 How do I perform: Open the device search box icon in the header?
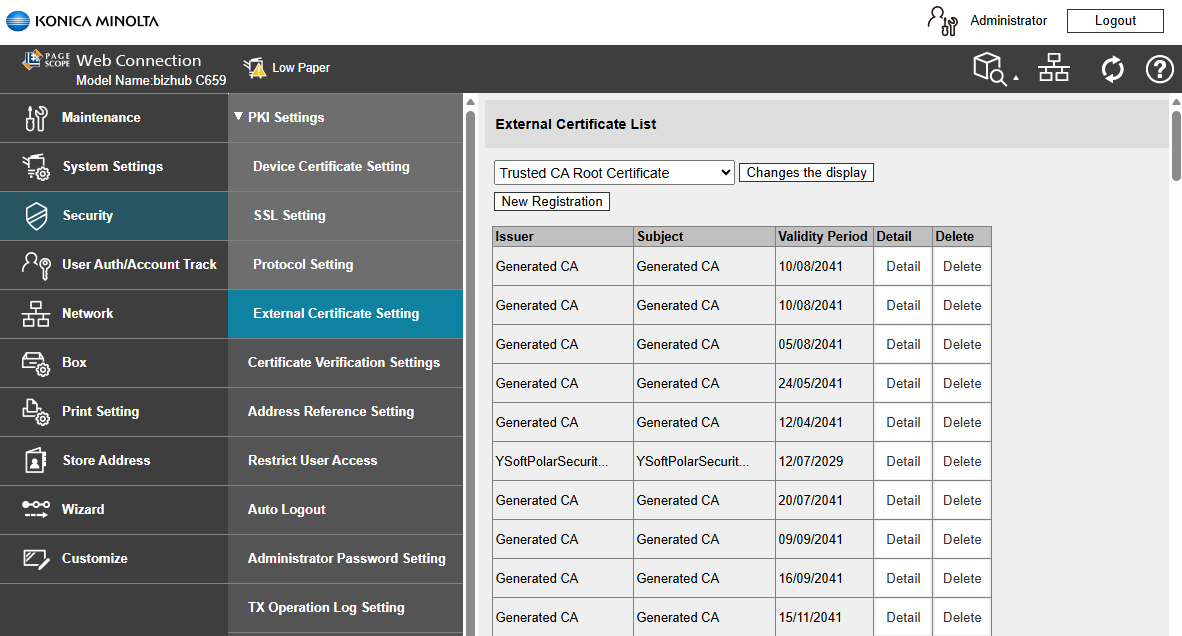(990, 69)
